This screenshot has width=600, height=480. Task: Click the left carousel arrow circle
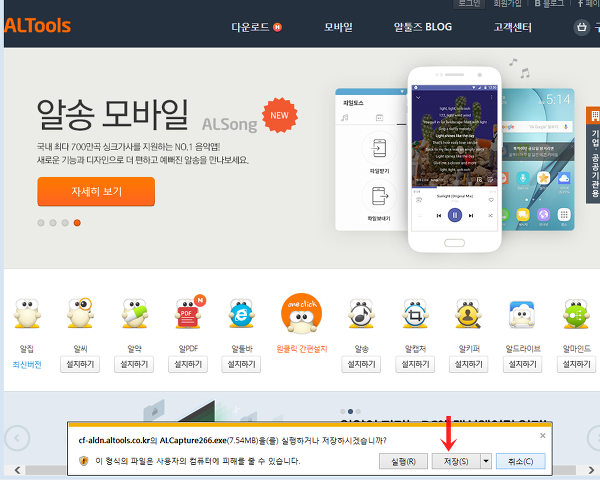point(17,438)
